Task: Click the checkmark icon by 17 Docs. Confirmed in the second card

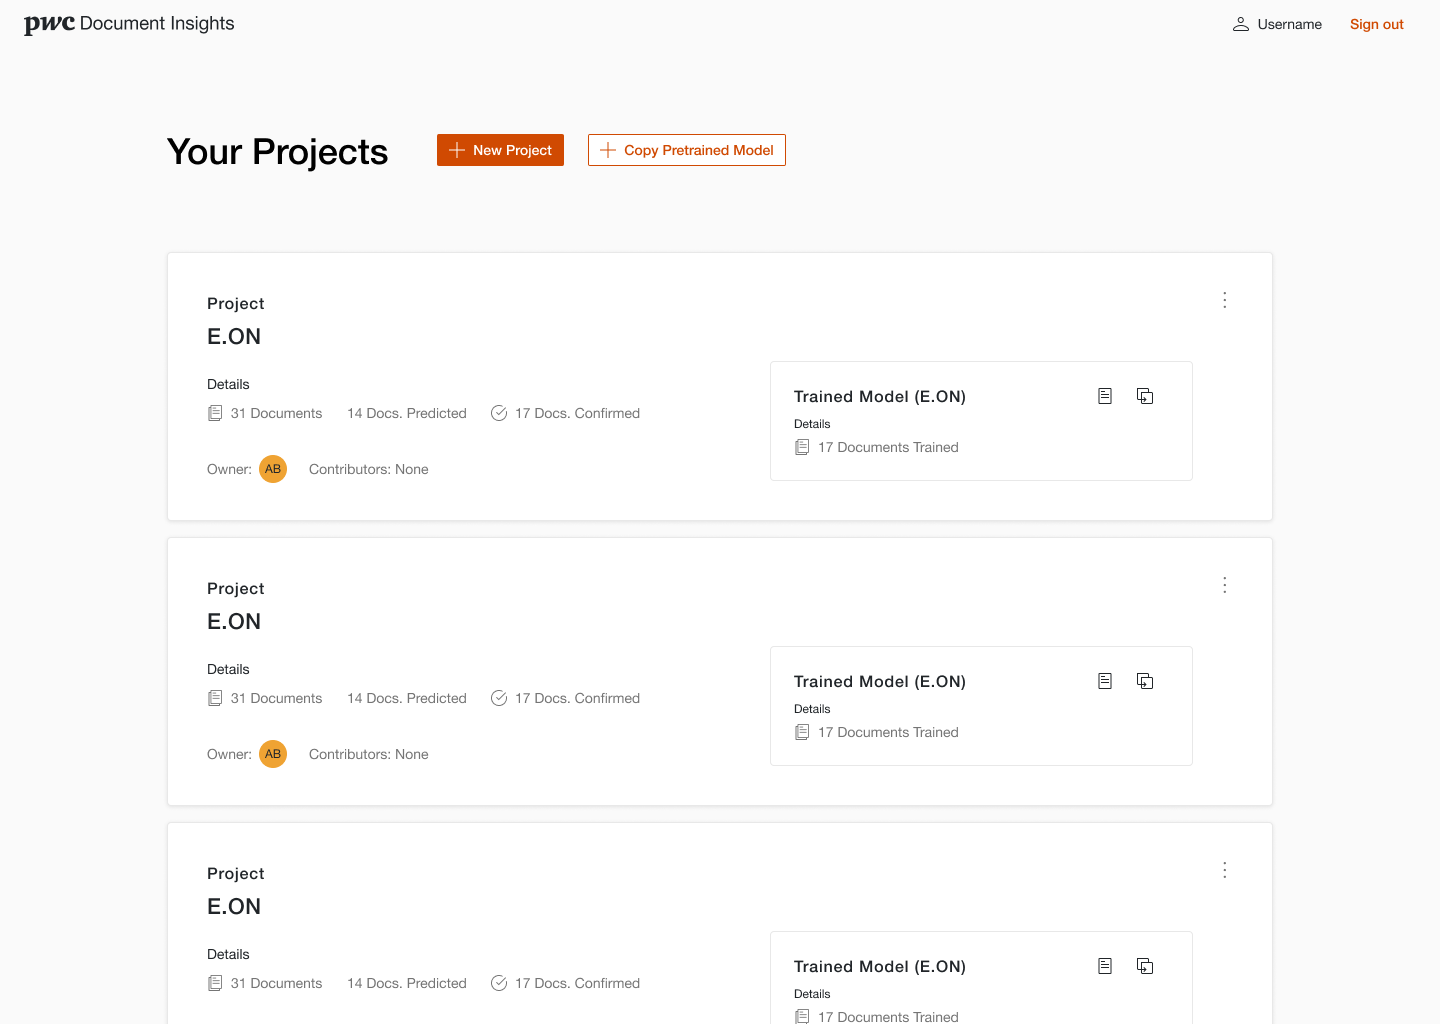Action: pyautogui.click(x=499, y=698)
